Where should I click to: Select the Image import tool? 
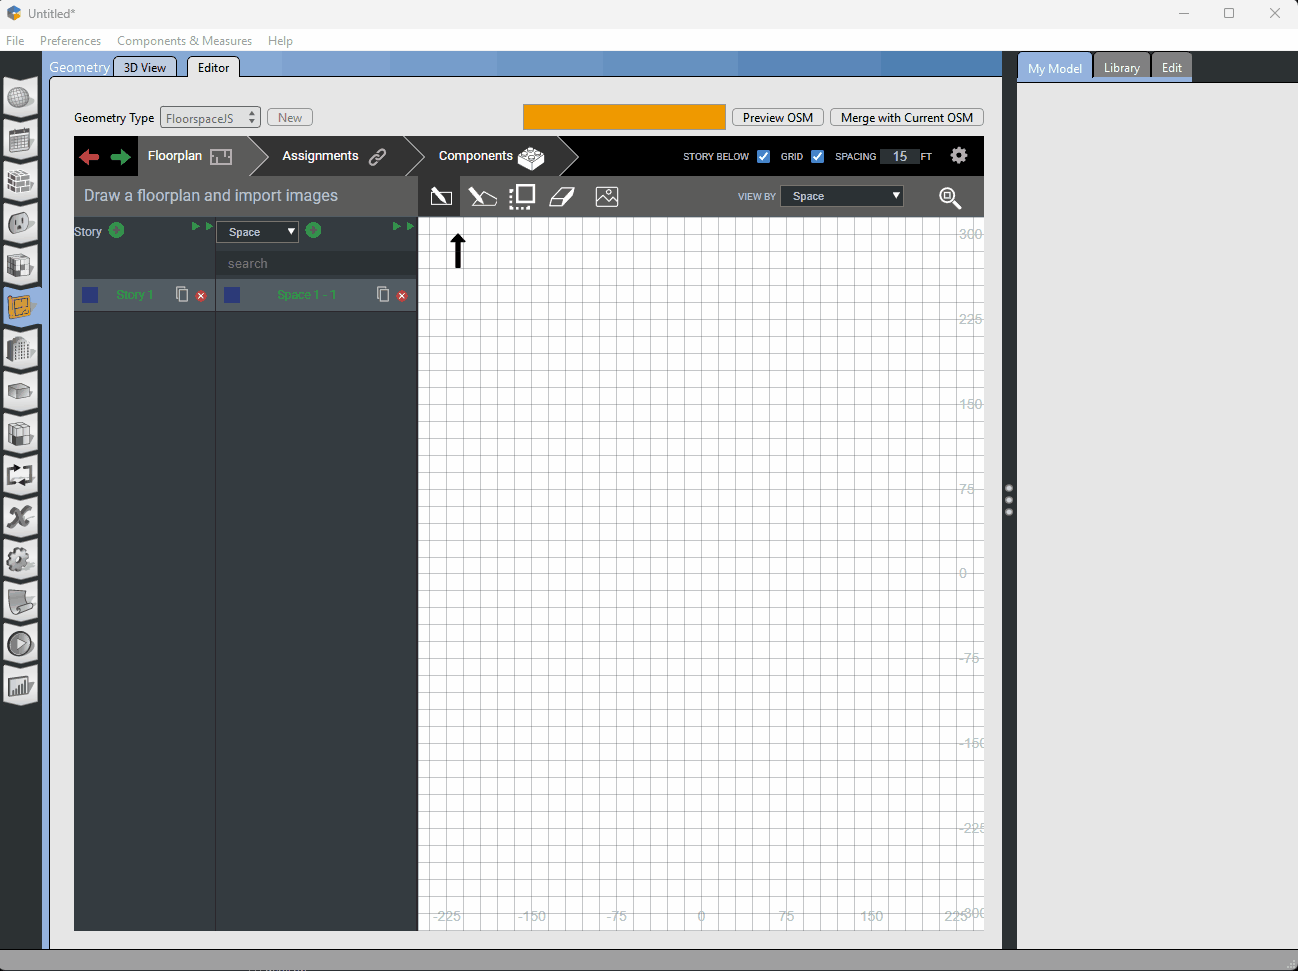tap(607, 197)
